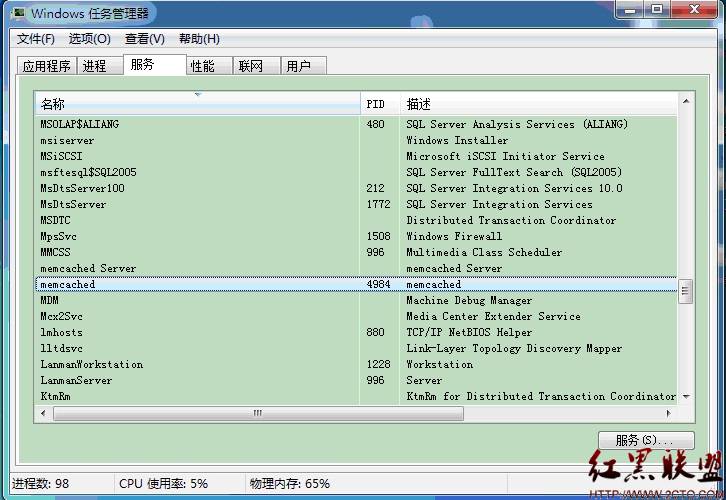The image size is (726, 500).
Task: Click the TCP/IP NetBIOS Helper description
Action: [469, 332]
